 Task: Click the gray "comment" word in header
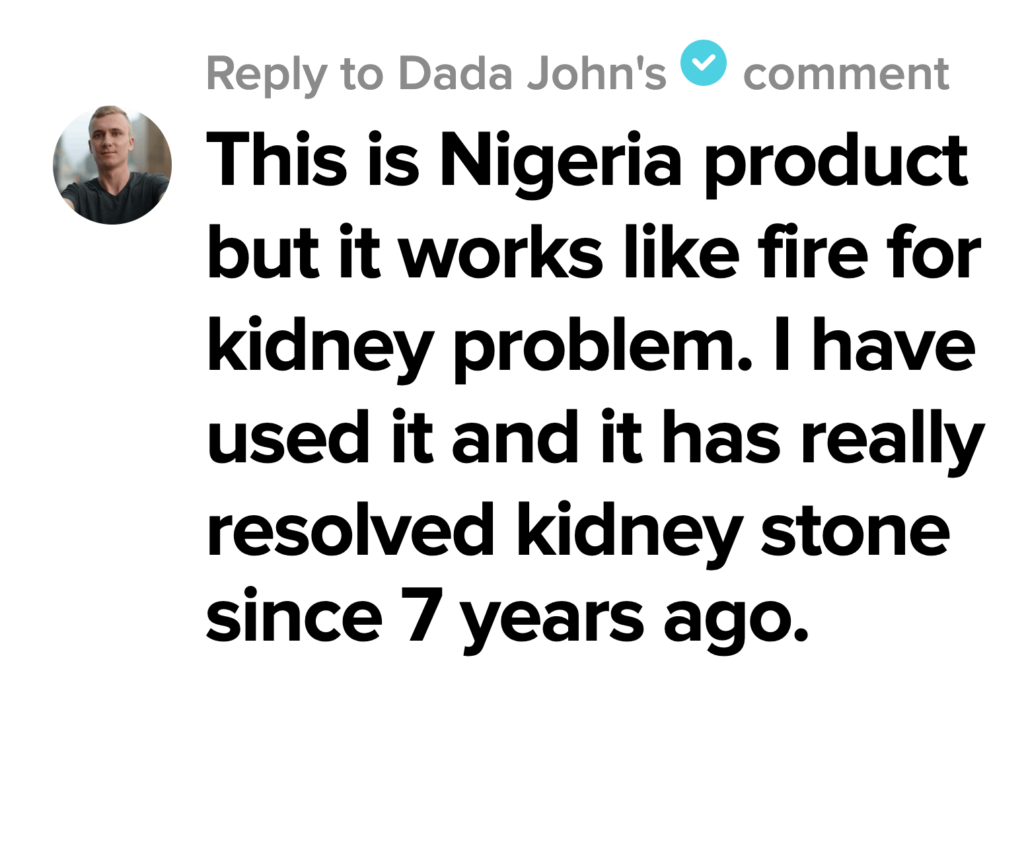pyautogui.click(x=846, y=74)
